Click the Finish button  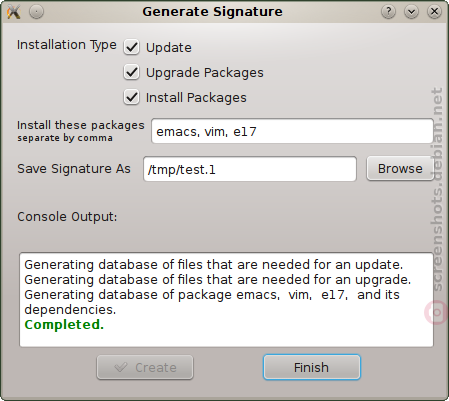pyautogui.click(x=312, y=367)
